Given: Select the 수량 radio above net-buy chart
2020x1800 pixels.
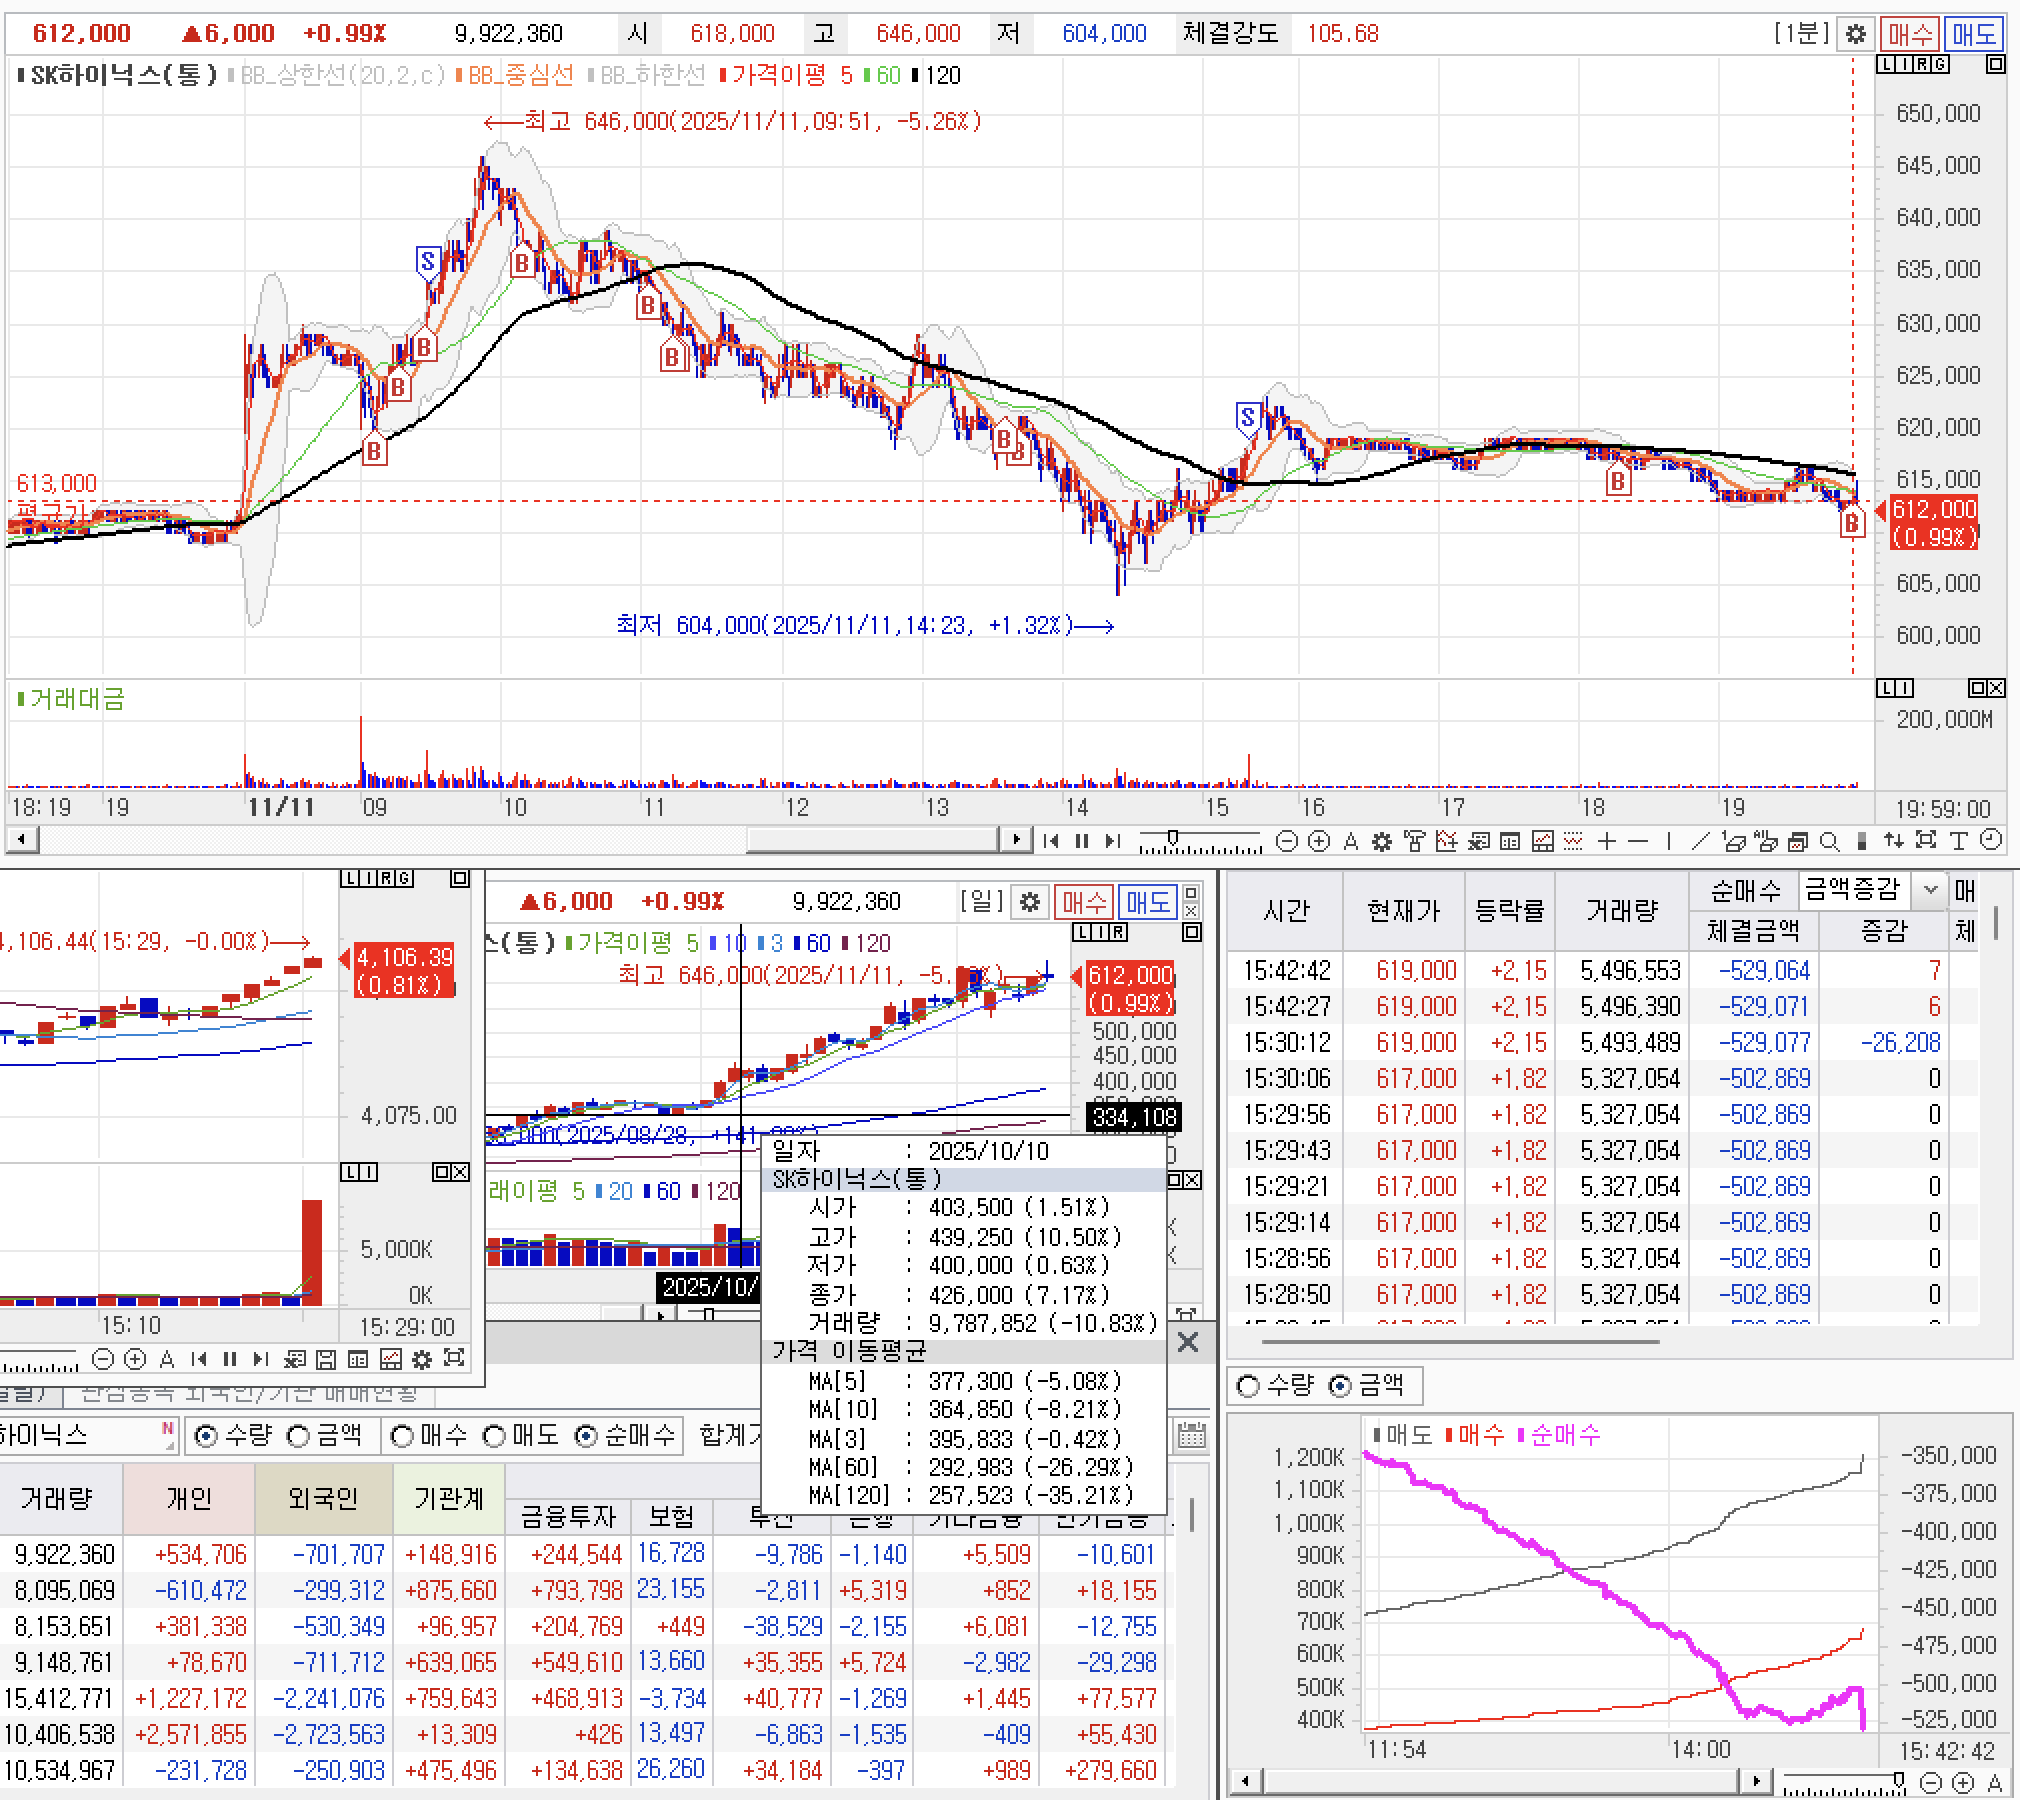Looking at the screenshot, I should 1248,1385.
